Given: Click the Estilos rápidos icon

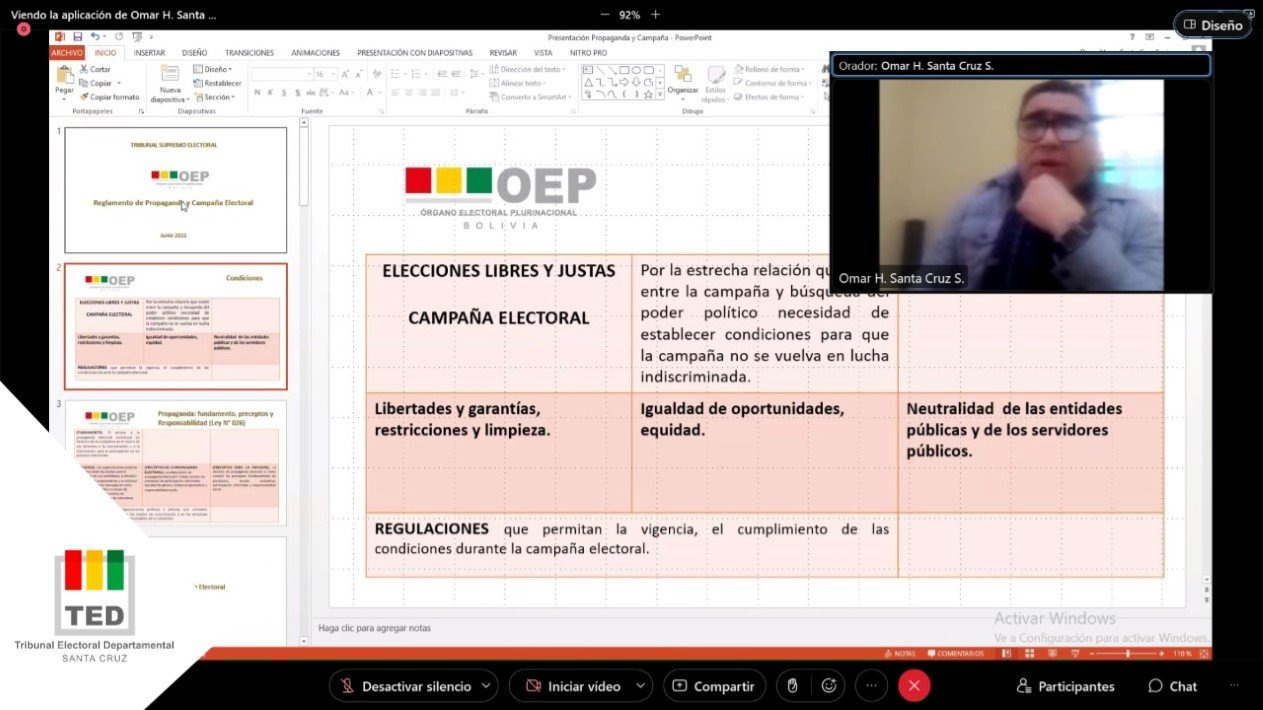Looking at the screenshot, I should 715,82.
